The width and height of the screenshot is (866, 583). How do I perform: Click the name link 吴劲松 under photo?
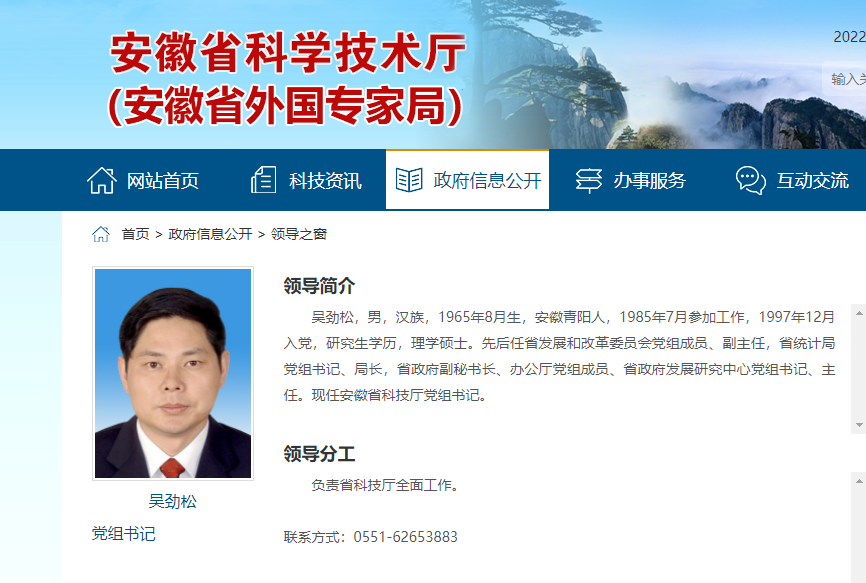point(172,501)
